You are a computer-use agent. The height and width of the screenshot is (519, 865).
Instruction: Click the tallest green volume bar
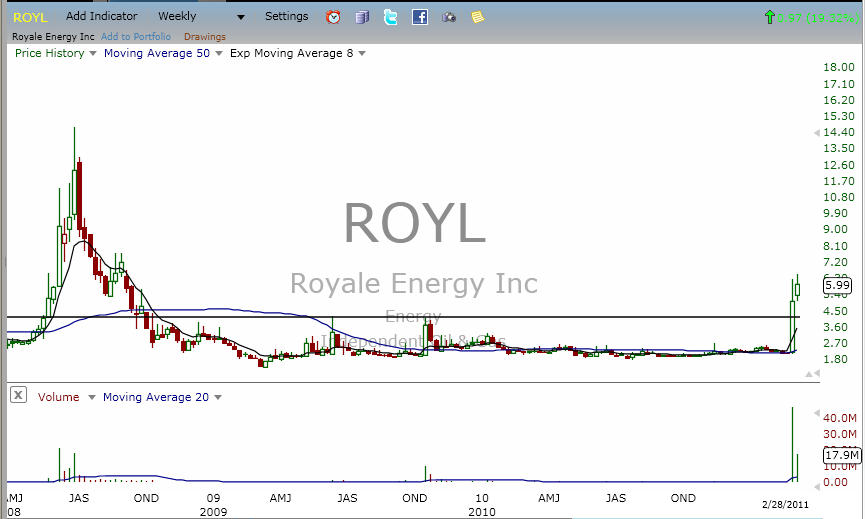click(792, 444)
